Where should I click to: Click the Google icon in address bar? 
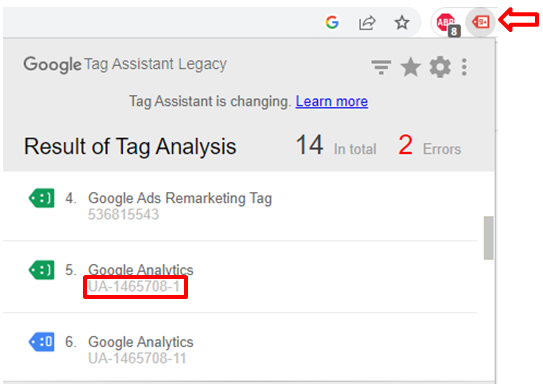(x=332, y=23)
